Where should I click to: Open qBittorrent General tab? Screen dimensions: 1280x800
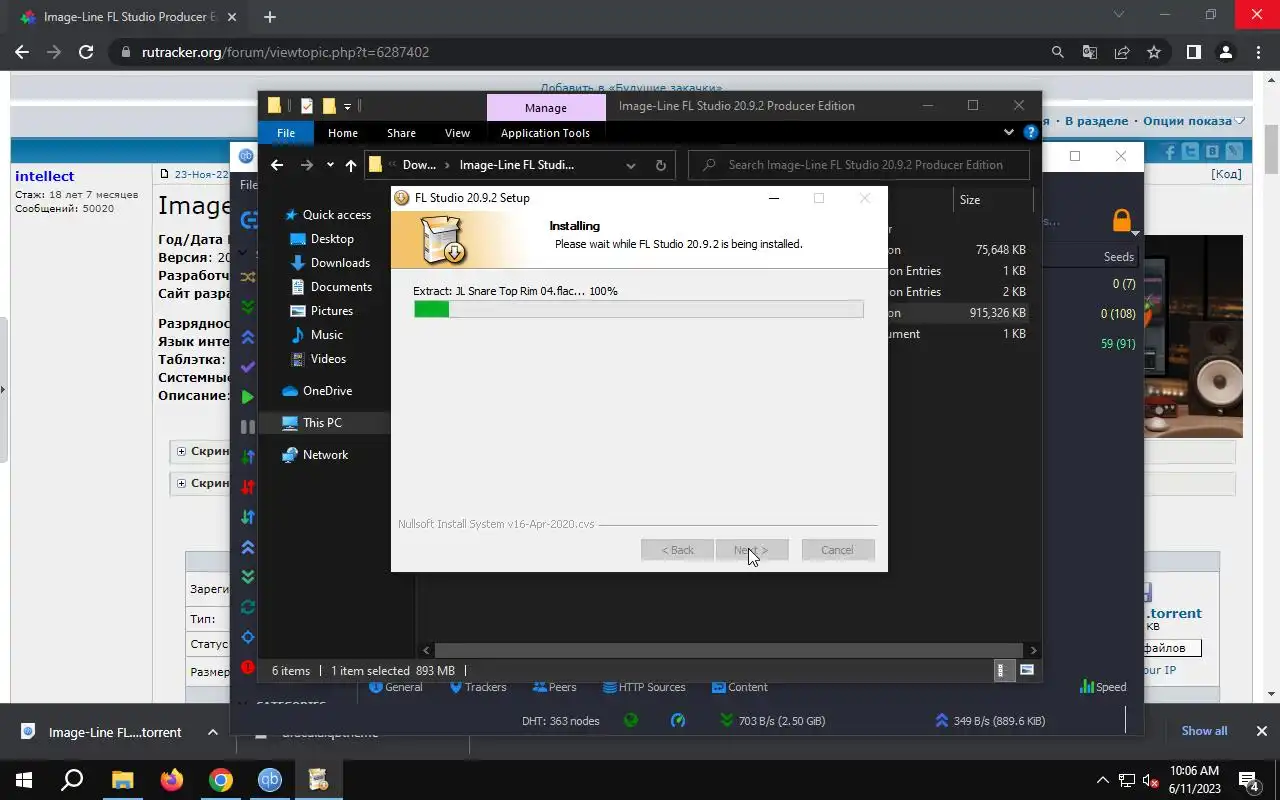(396, 687)
